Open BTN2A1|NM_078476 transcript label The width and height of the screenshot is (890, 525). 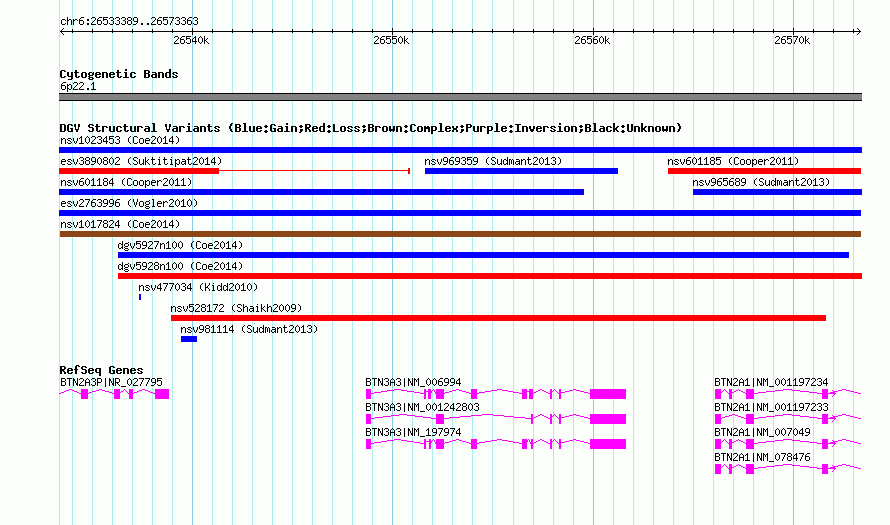coord(762,457)
